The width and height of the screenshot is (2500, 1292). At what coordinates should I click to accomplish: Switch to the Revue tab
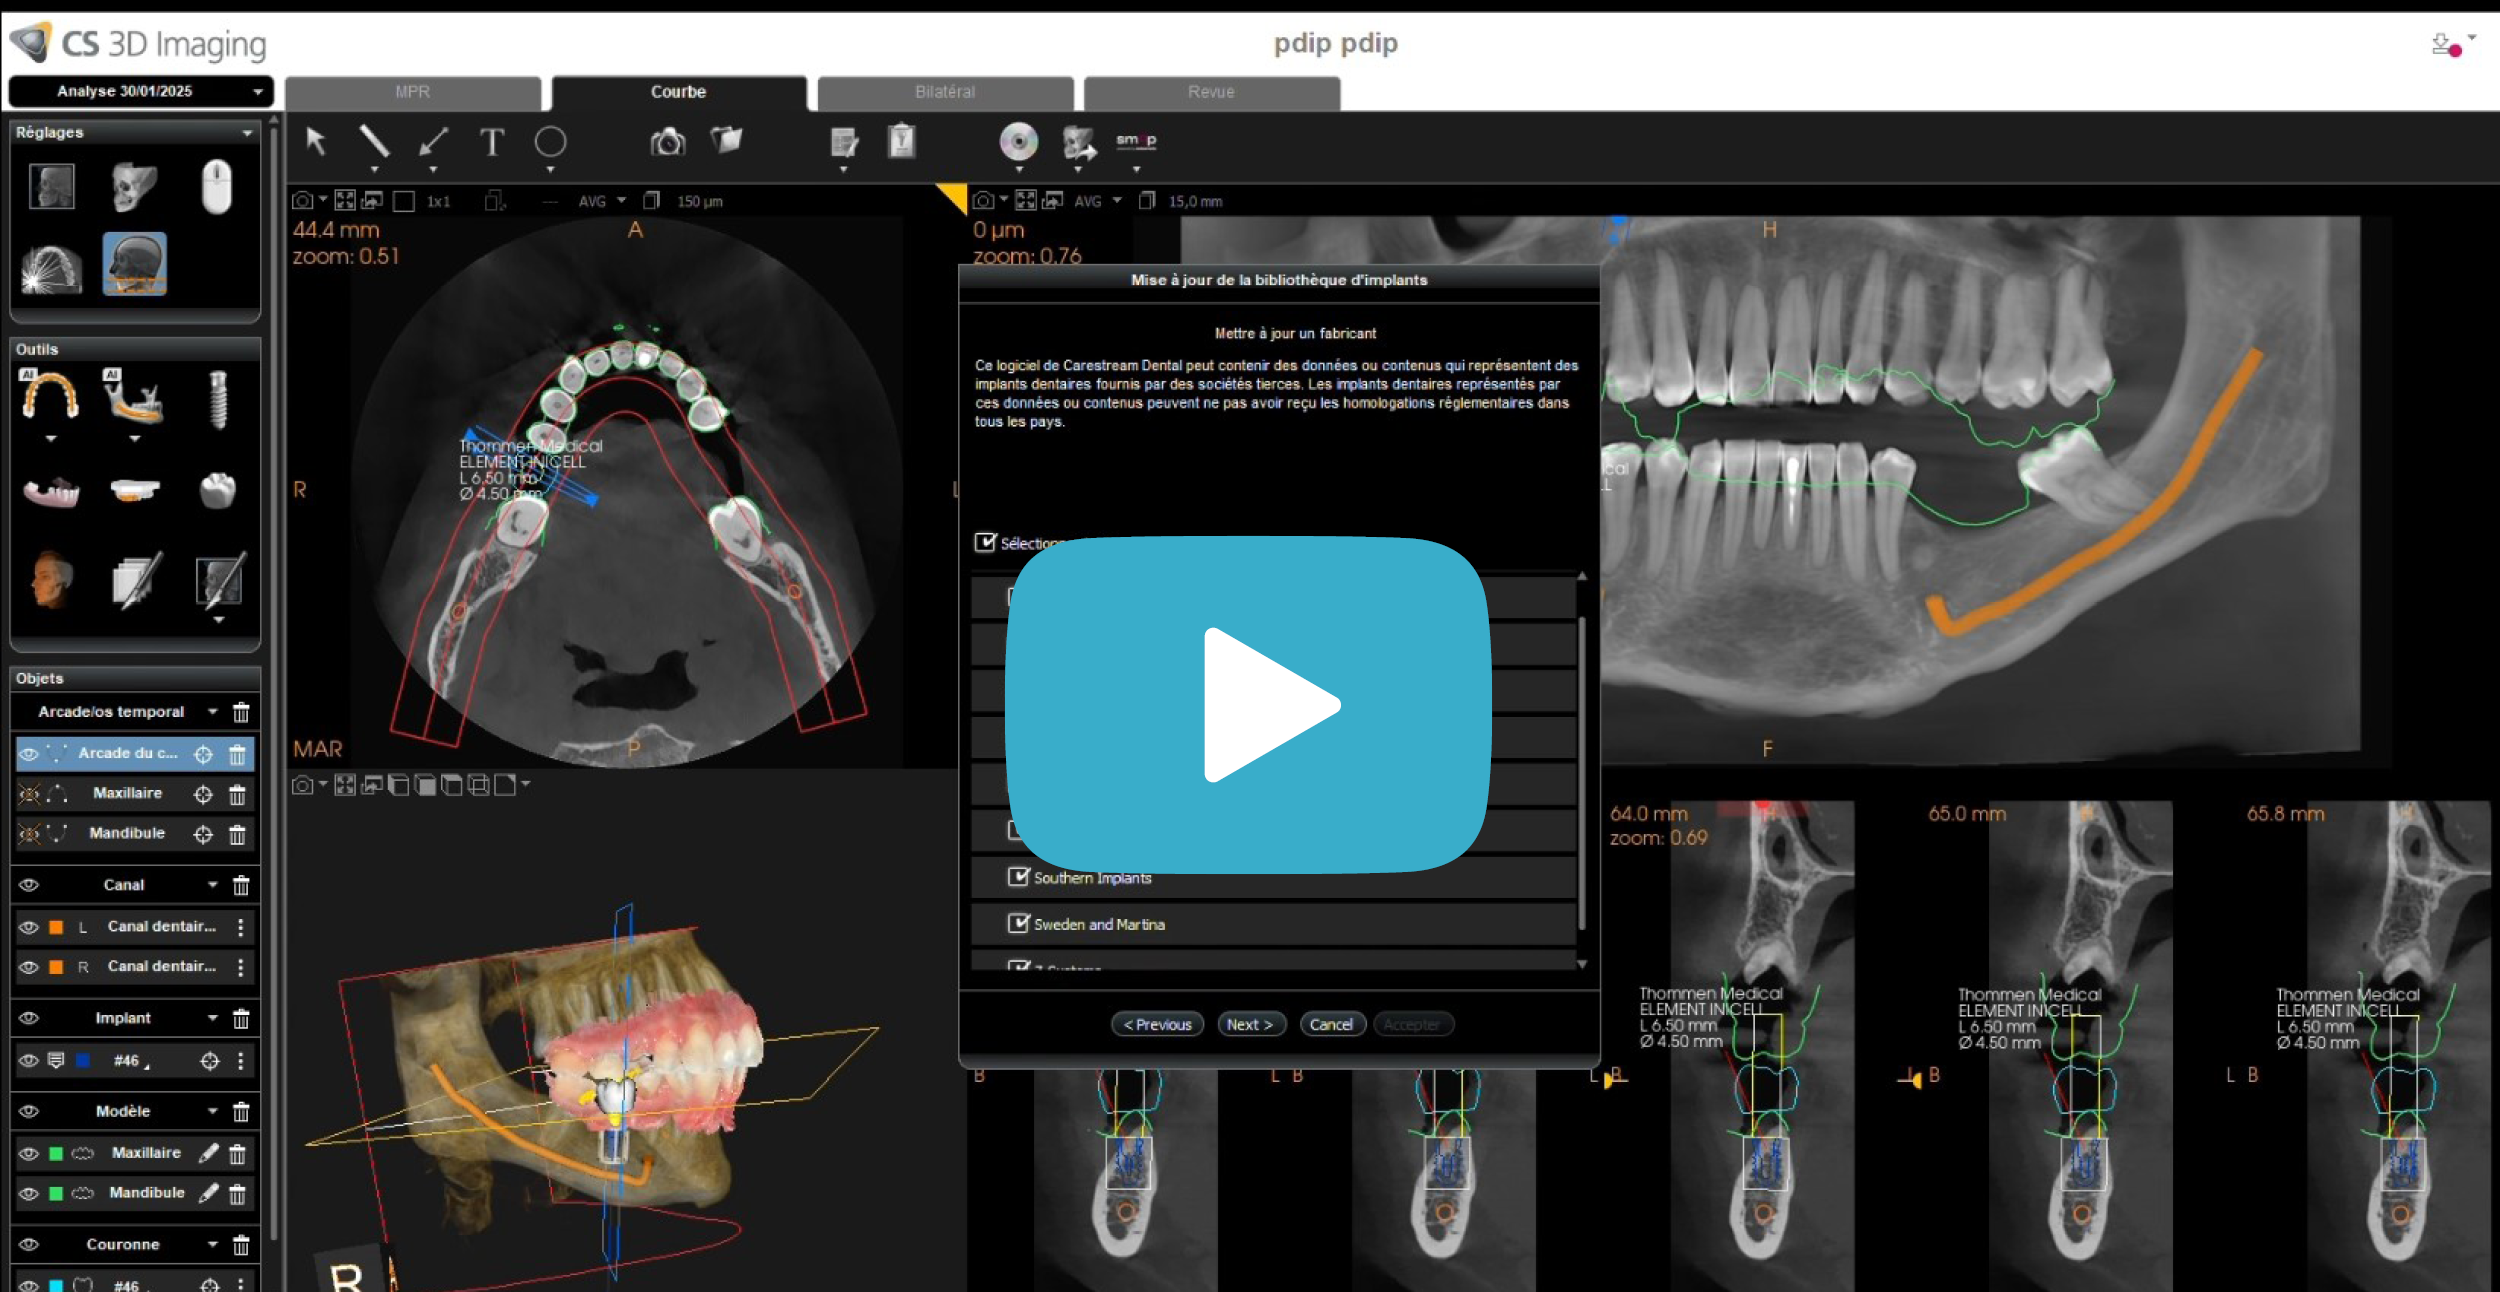pos(1211,92)
